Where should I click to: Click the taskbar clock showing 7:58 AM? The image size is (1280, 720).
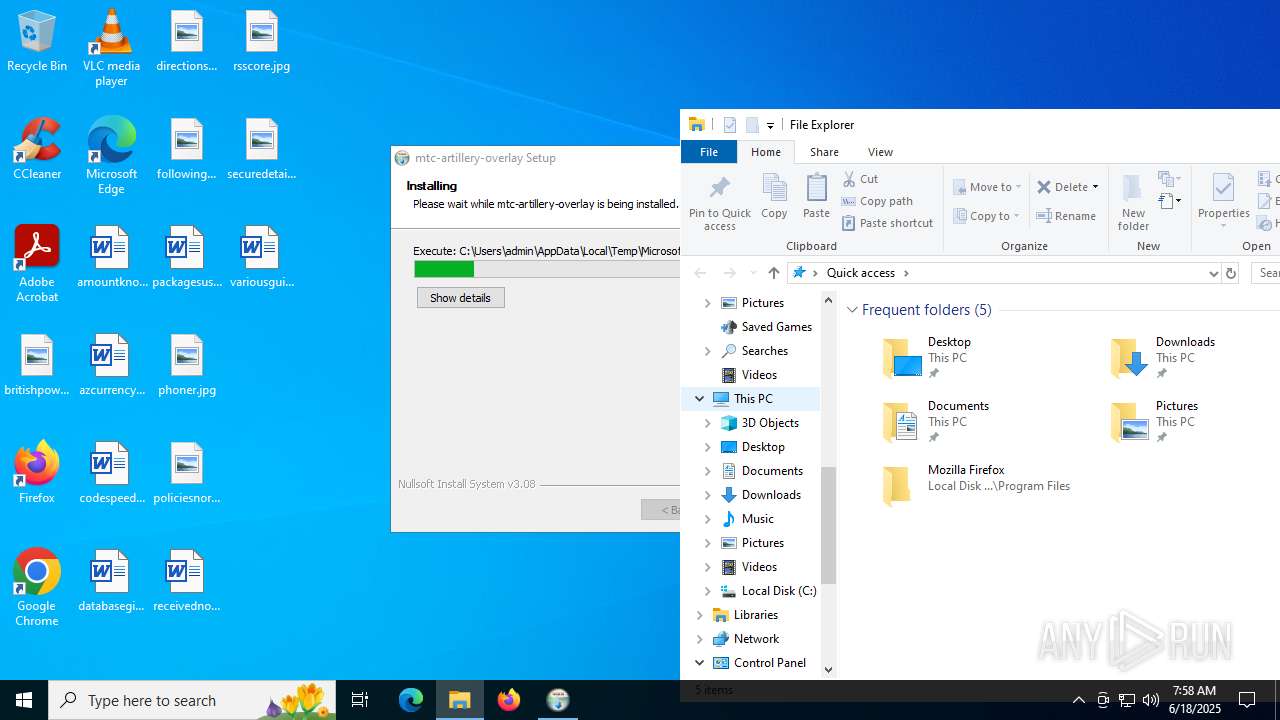(1195, 700)
